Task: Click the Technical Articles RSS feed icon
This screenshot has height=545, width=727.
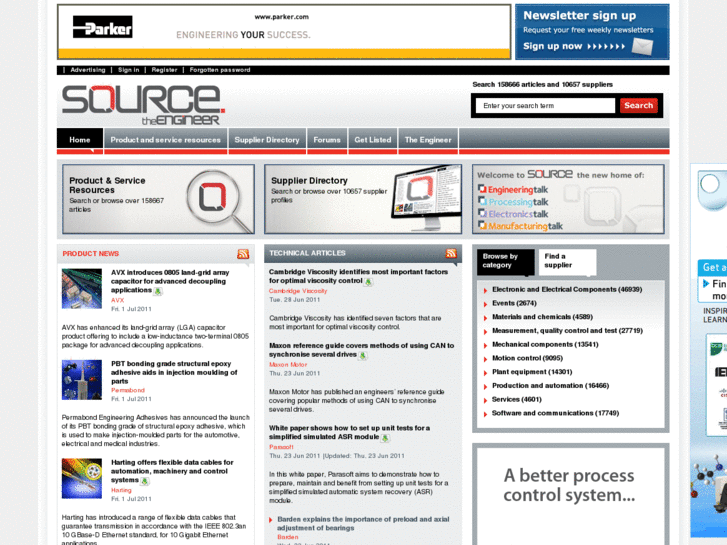Action: coord(451,253)
